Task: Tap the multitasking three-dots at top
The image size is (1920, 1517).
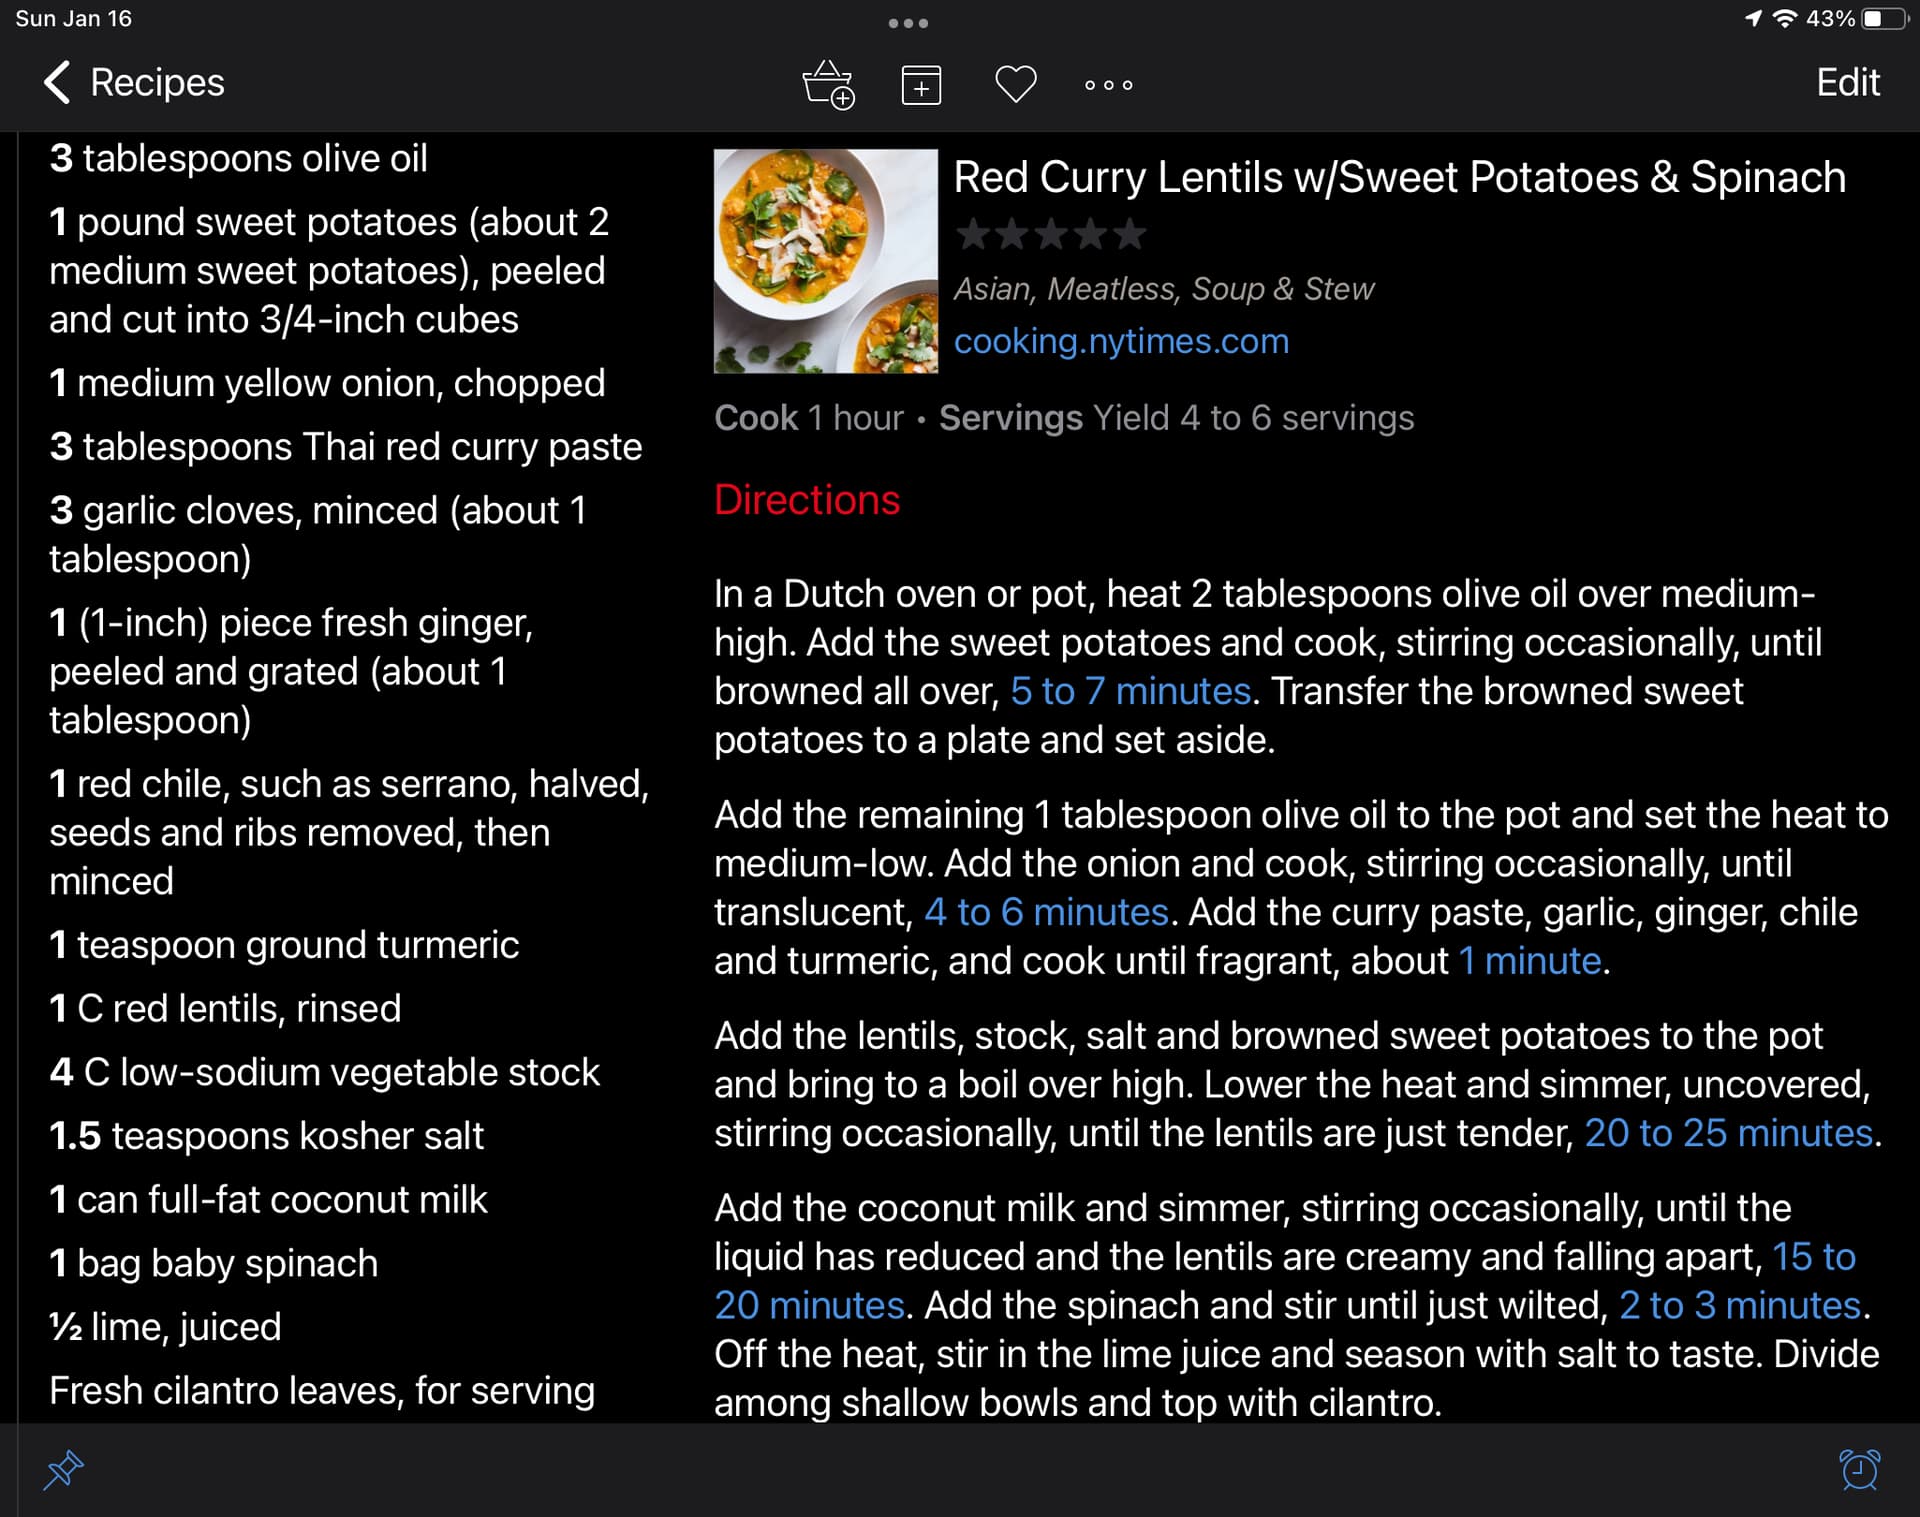Action: [x=908, y=23]
